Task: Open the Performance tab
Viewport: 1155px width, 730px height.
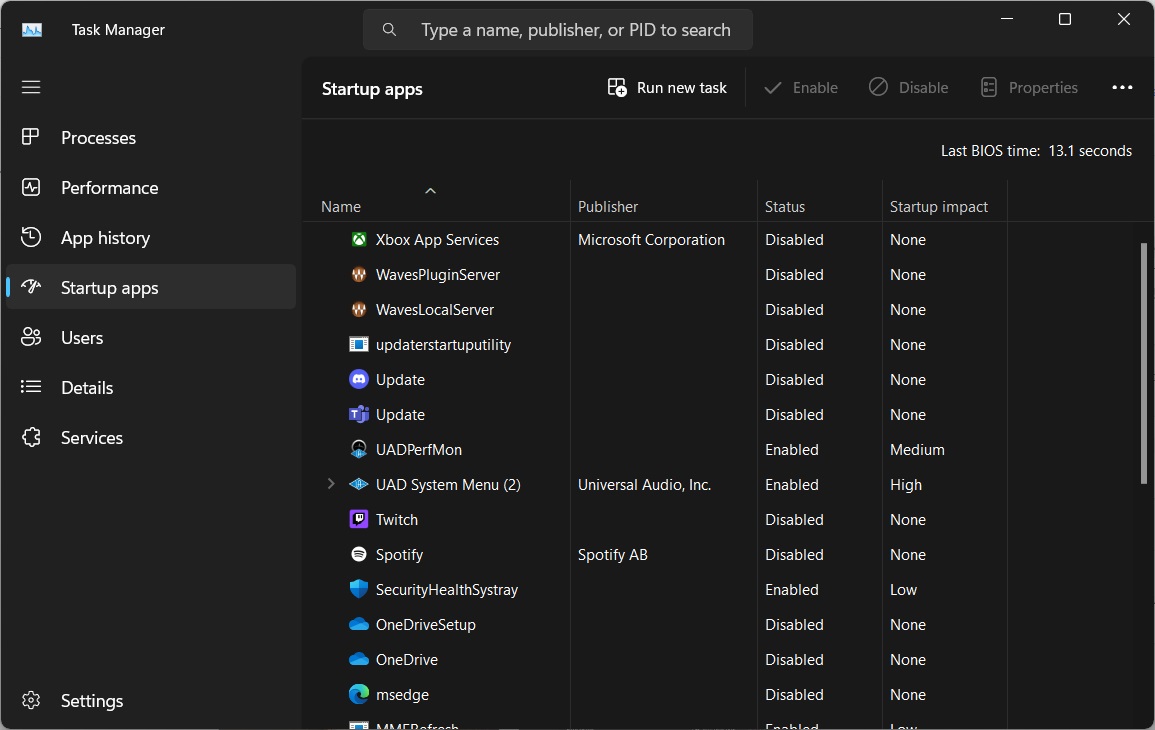Action: tap(109, 188)
